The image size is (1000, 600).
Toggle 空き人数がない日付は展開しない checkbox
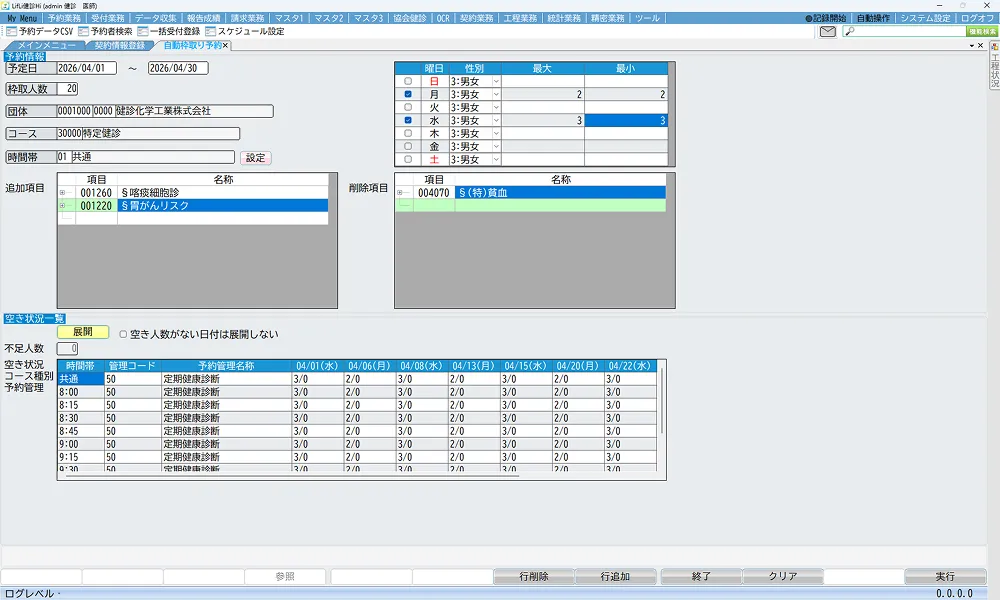click(x=123, y=334)
